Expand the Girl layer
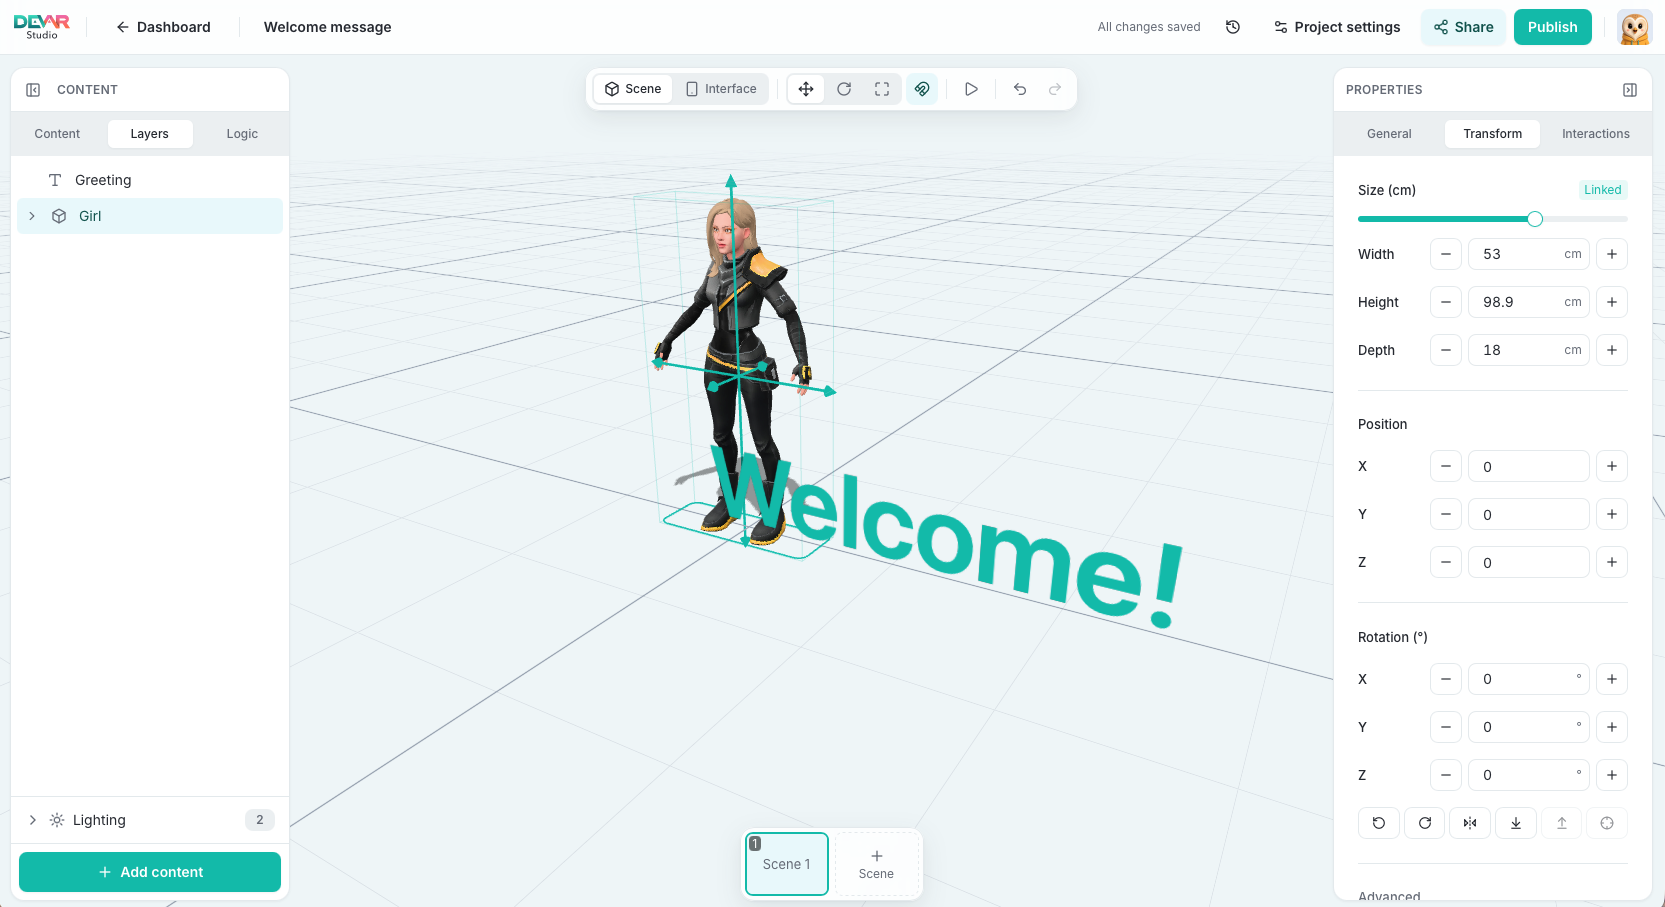Viewport: 1665px width, 907px height. click(x=32, y=216)
